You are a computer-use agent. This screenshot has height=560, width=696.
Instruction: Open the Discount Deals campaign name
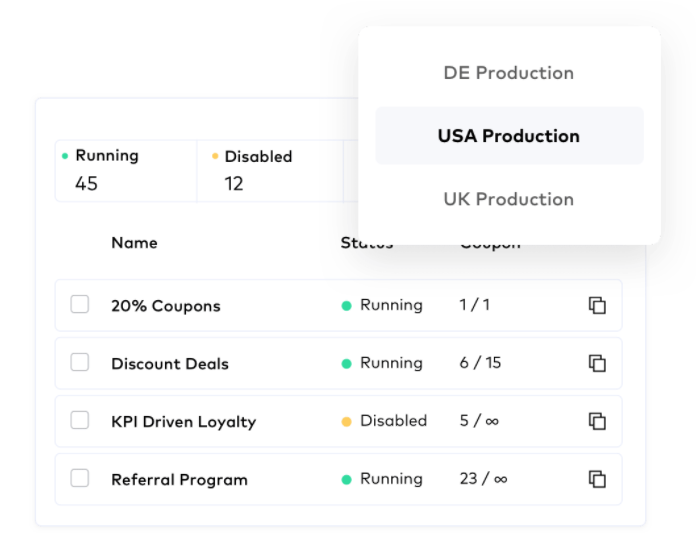click(170, 364)
